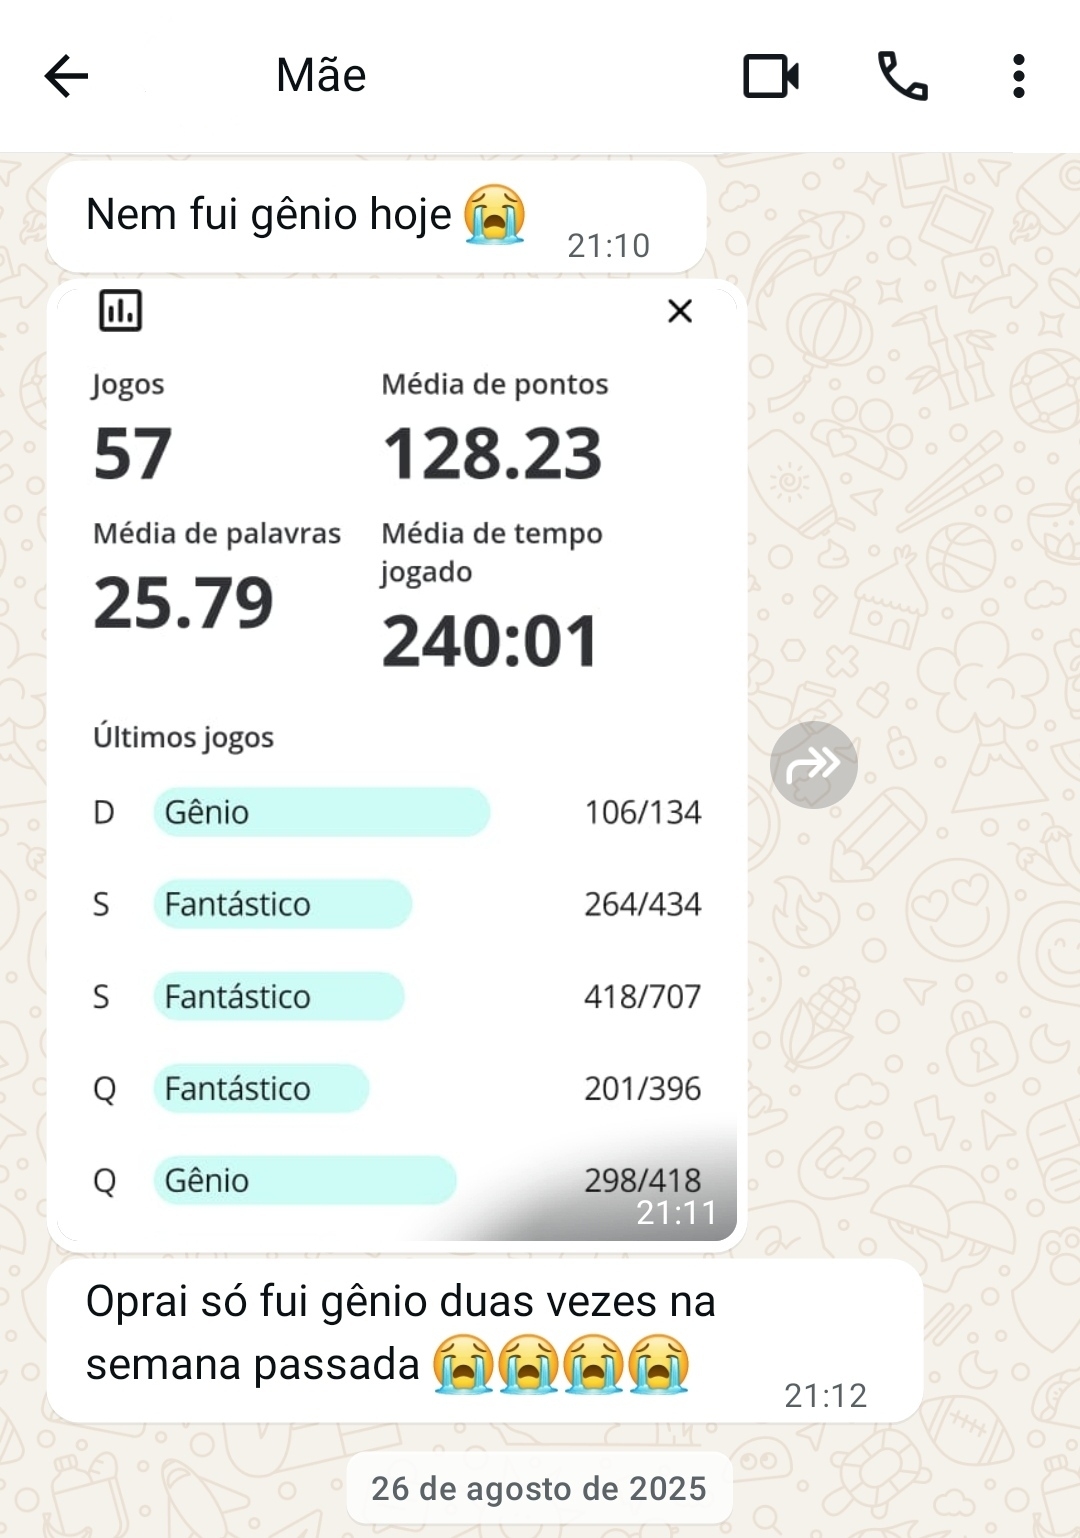
Task: Tap the back arrow
Action: [x=67, y=76]
